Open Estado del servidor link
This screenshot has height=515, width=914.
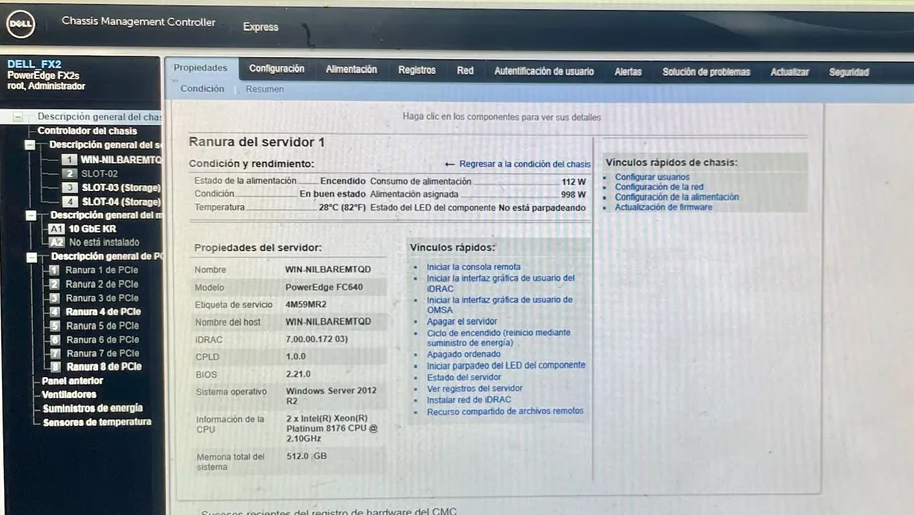463,377
